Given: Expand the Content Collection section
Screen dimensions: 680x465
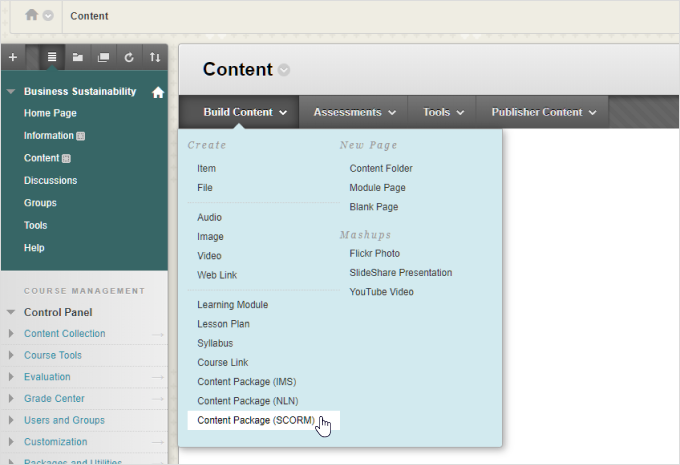Looking at the screenshot, I should (11, 334).
